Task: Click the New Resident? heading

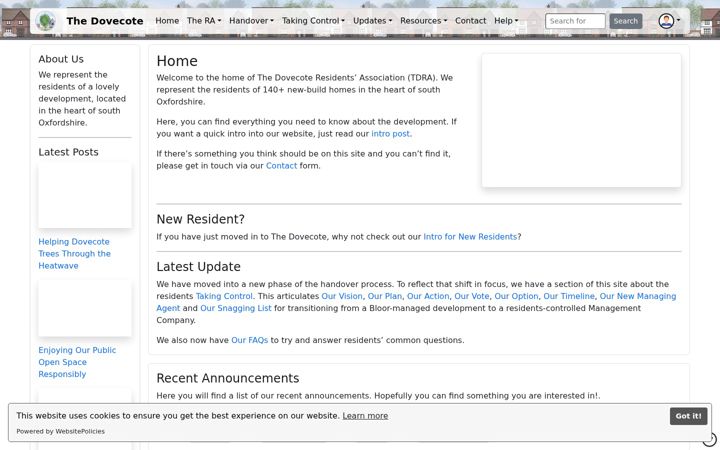Action: [201, 219]
